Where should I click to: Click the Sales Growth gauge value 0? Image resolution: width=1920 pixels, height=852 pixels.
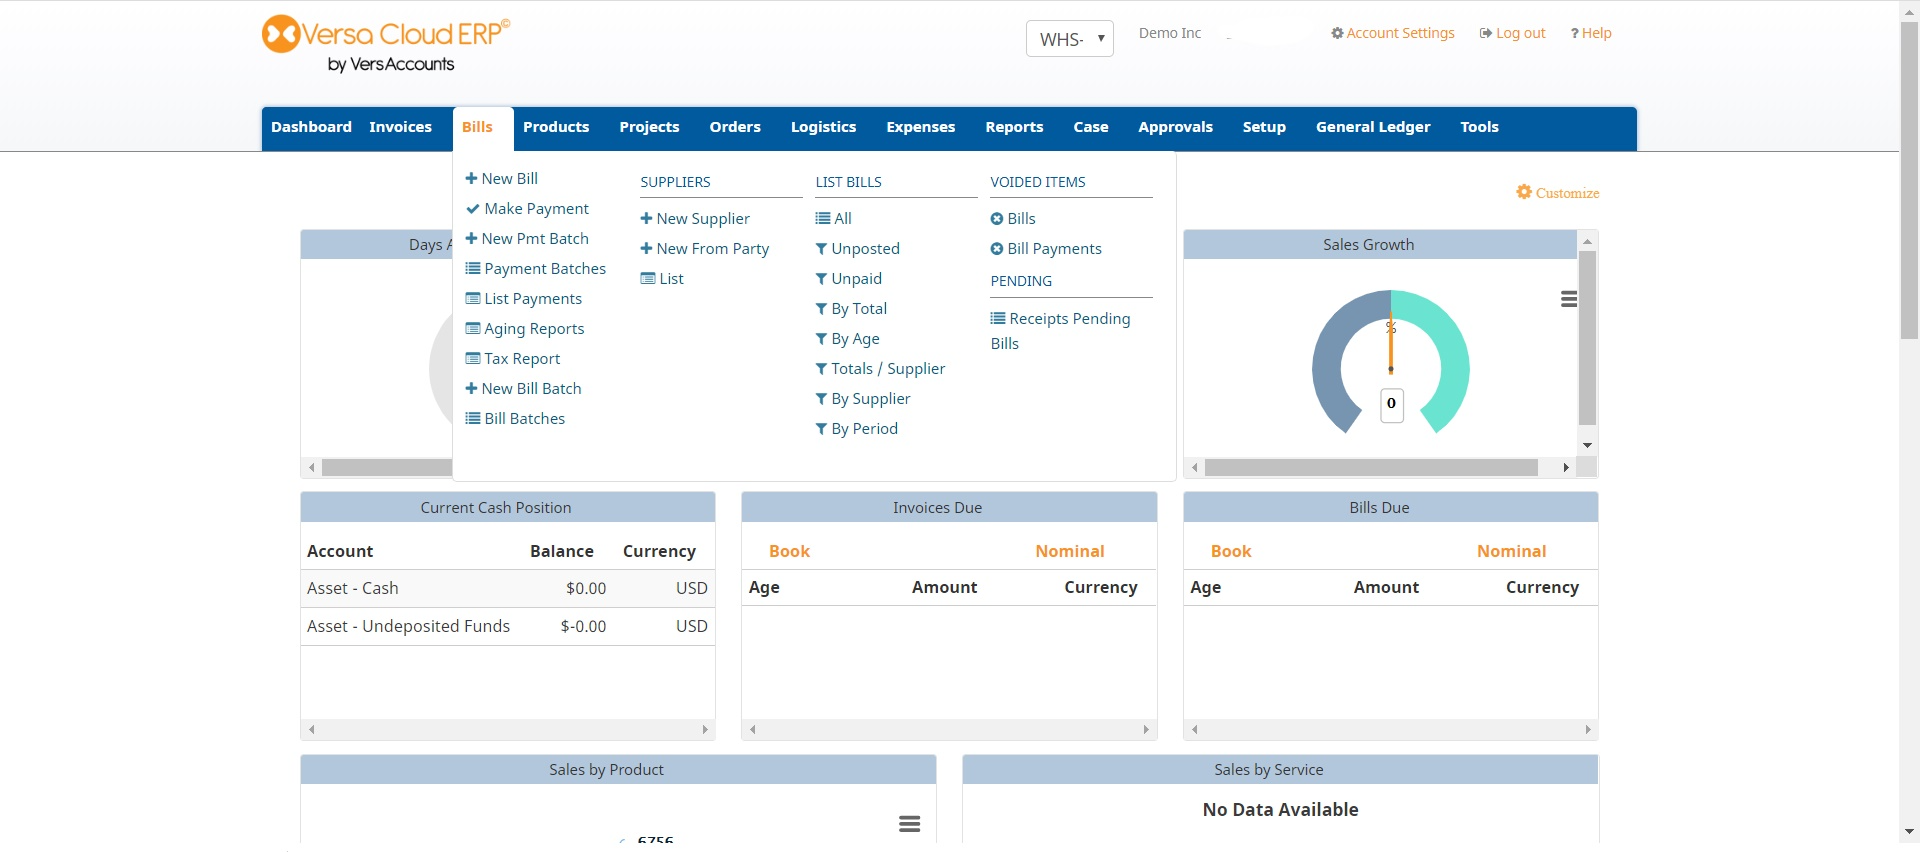tap(1391, 404)
